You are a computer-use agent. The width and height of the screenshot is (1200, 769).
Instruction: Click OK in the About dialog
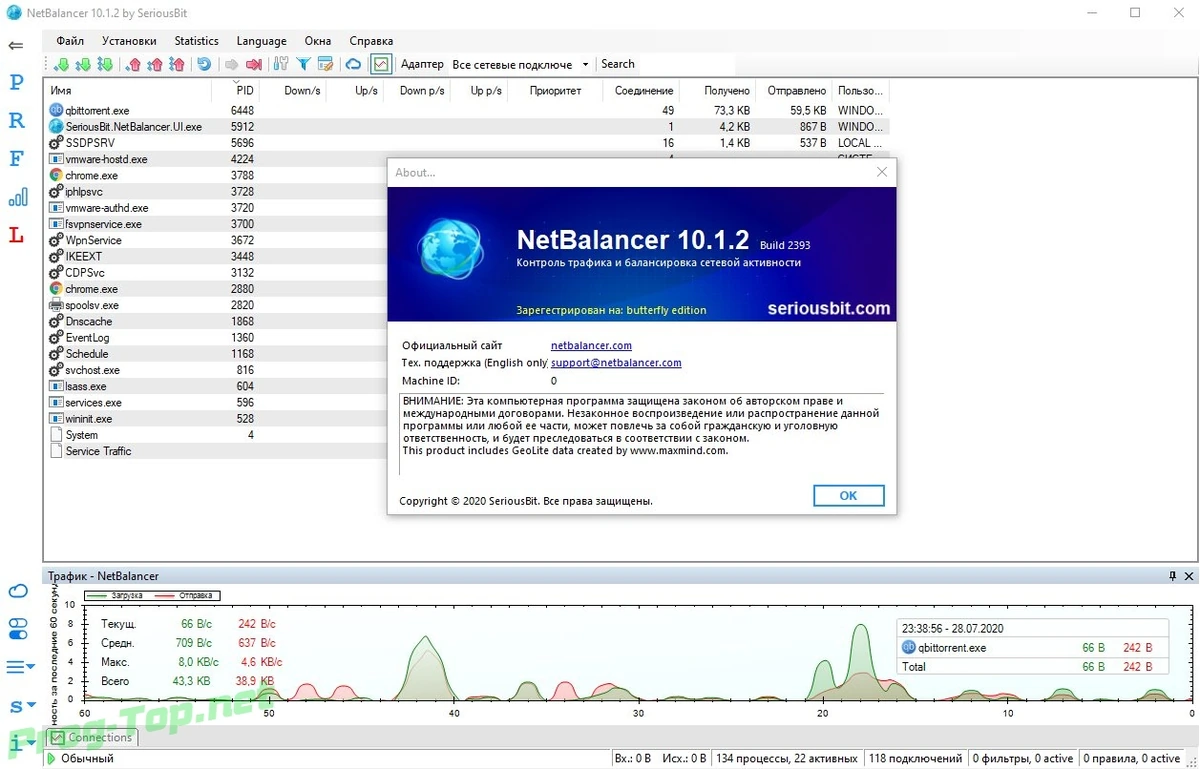[848, 495]
